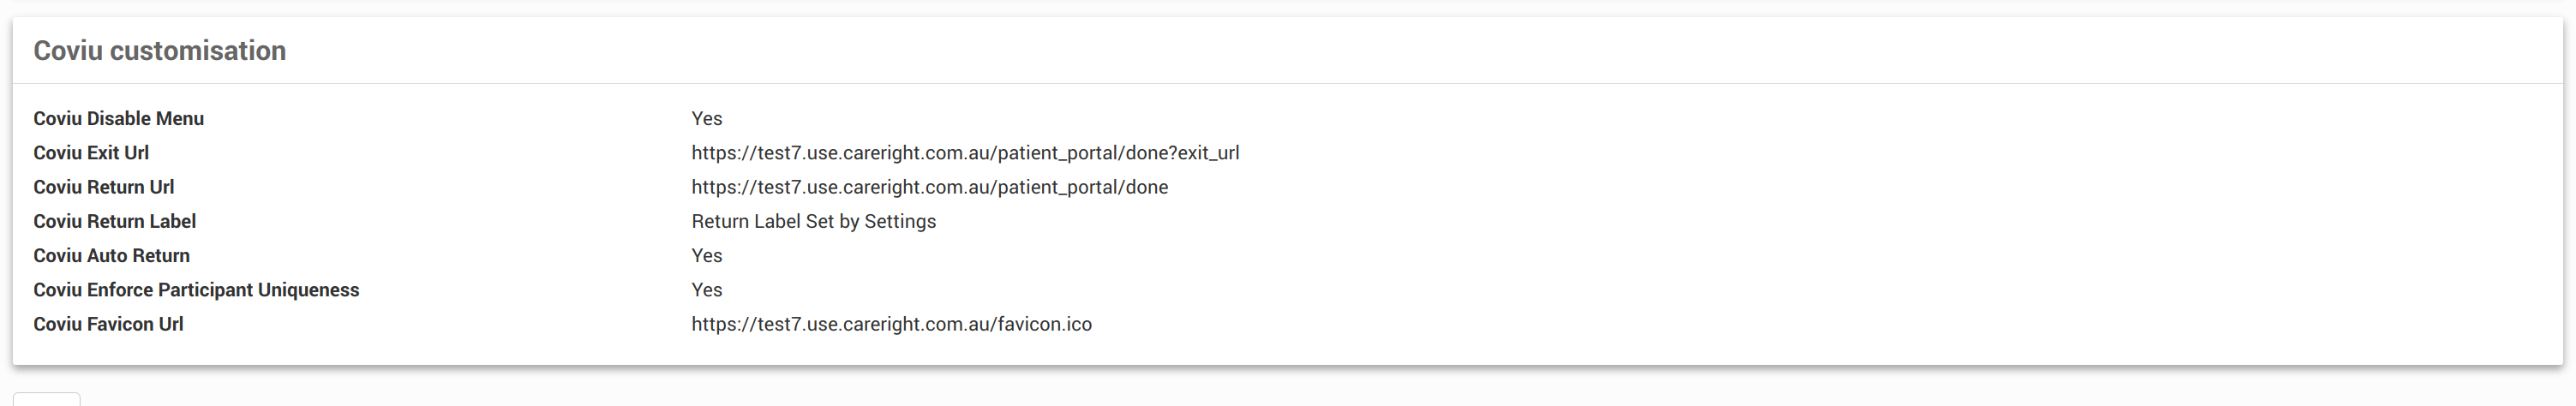This screenshot has height=406, width=2576.
Task: Click the Coviu Return Url label
Action: pyautogui.click(x=103, y=187)
